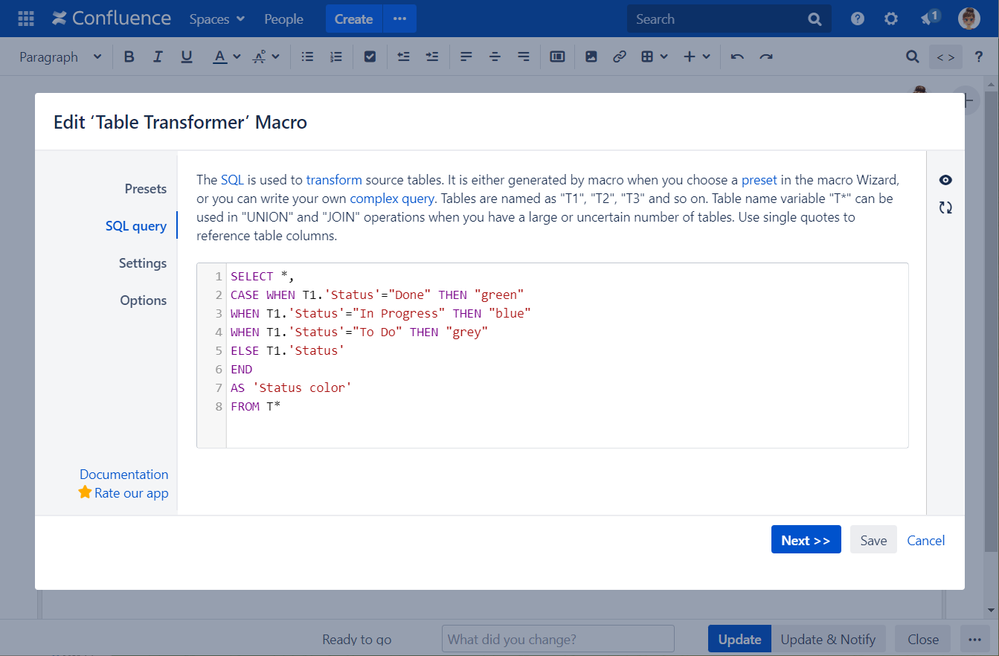Click the insert link icon

(619, 57)
